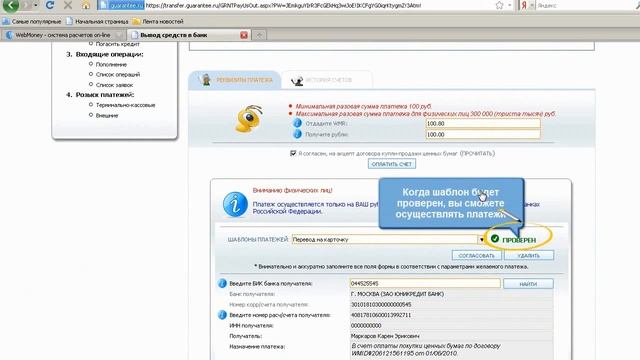Viewport: 640px width, 360px height.
Task: Open the "Начальная страница" bookmark
Action: coord(97,21)
